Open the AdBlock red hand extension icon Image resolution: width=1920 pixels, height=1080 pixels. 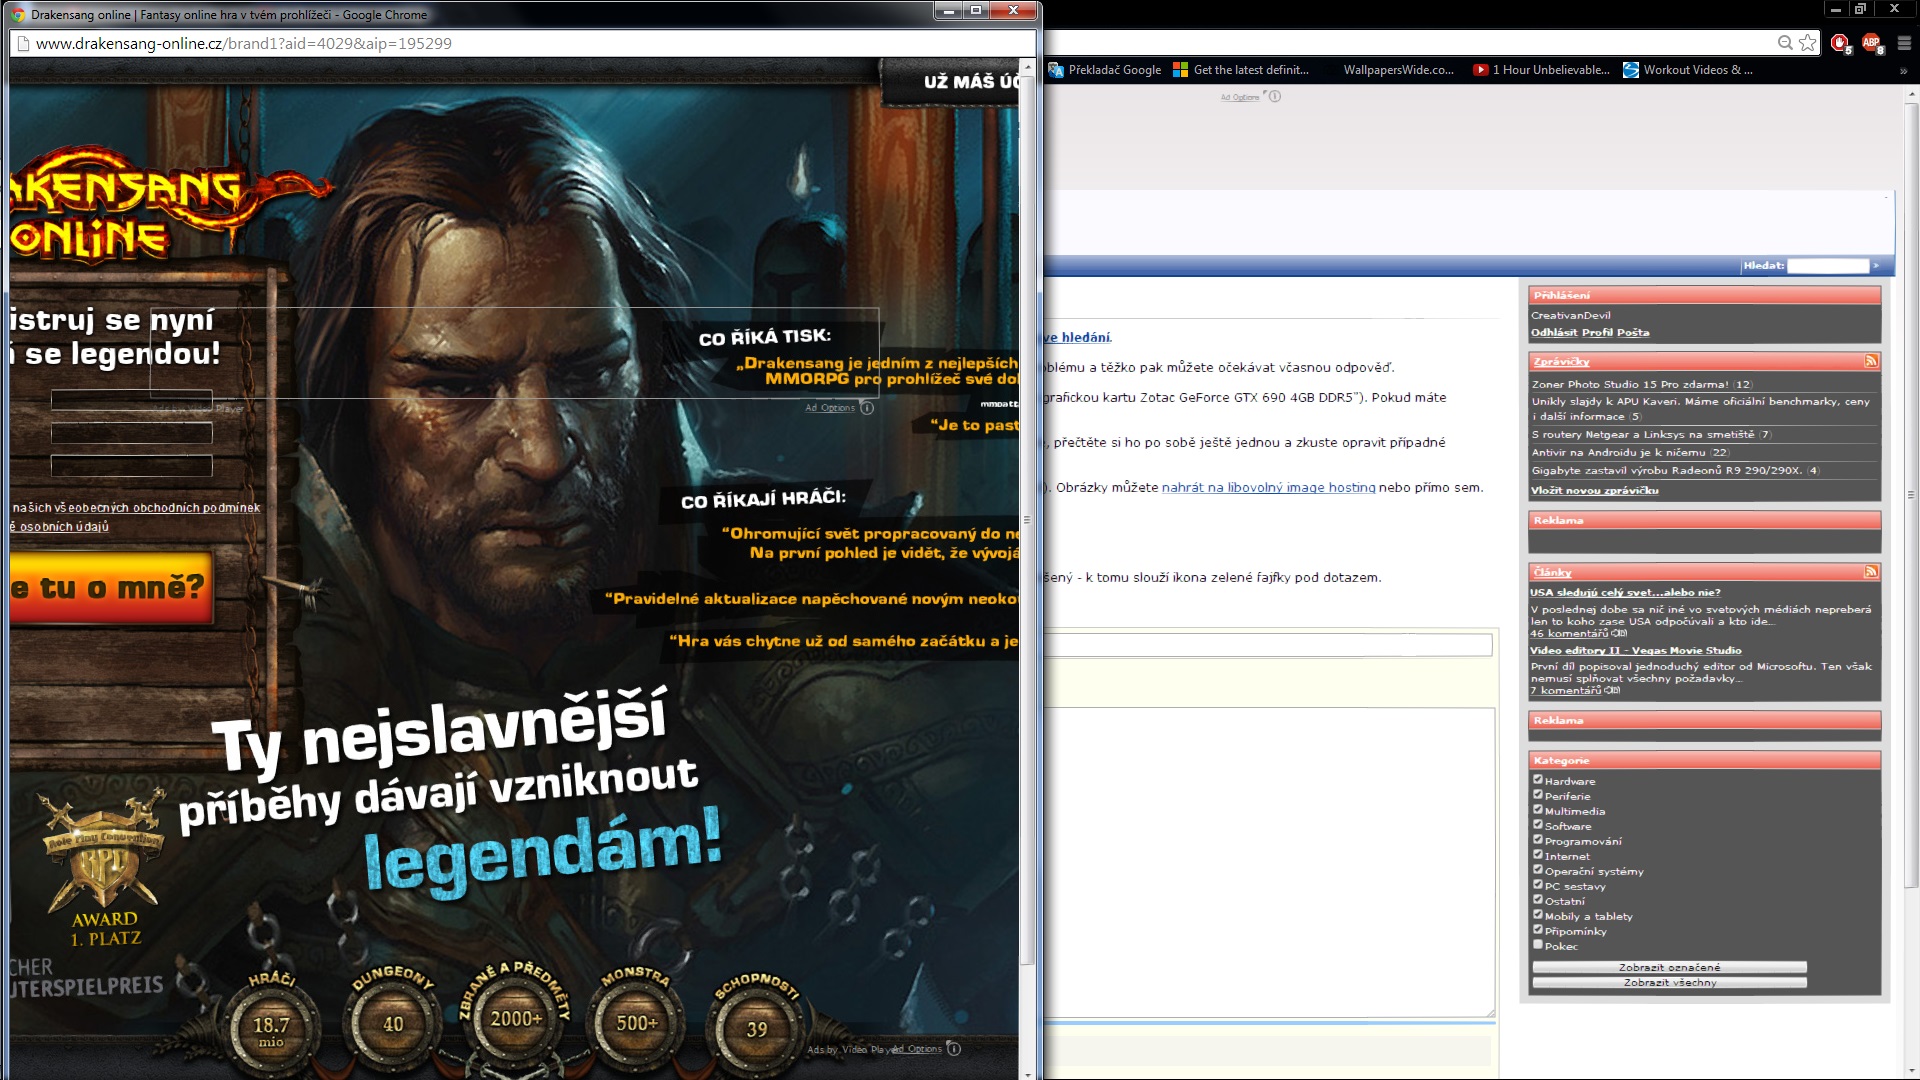point(1840,43)
